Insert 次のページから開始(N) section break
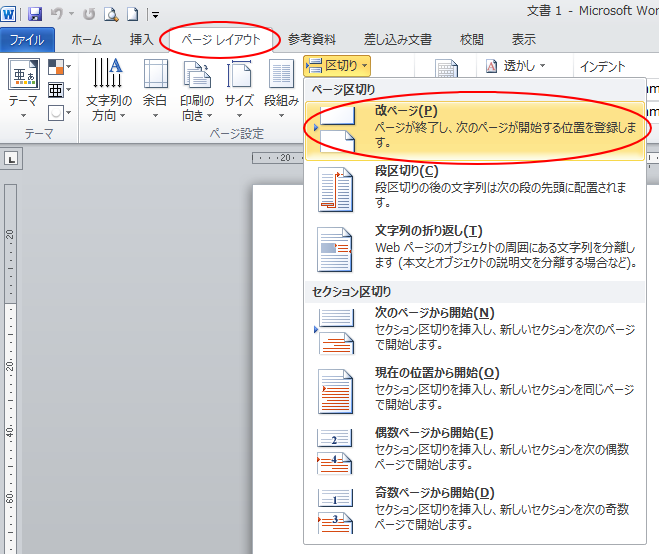The width and height of the screenshot is (659, 554). 475,332
